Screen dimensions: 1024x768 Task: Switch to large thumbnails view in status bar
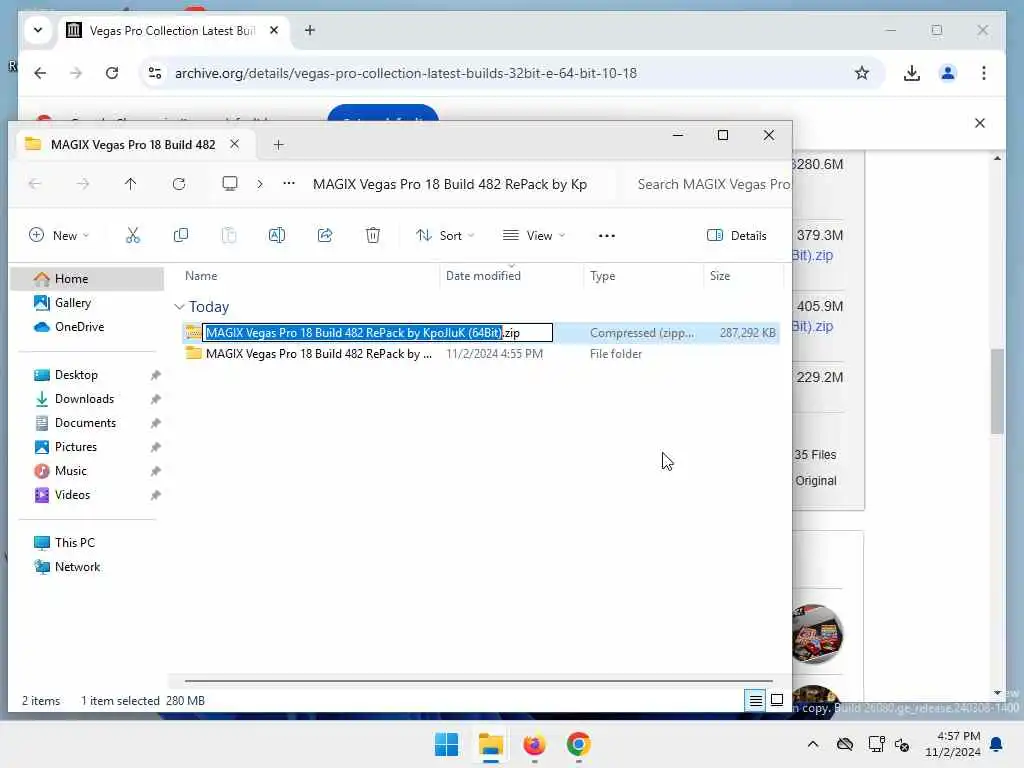pyautogui.click(x=776, y=700)
